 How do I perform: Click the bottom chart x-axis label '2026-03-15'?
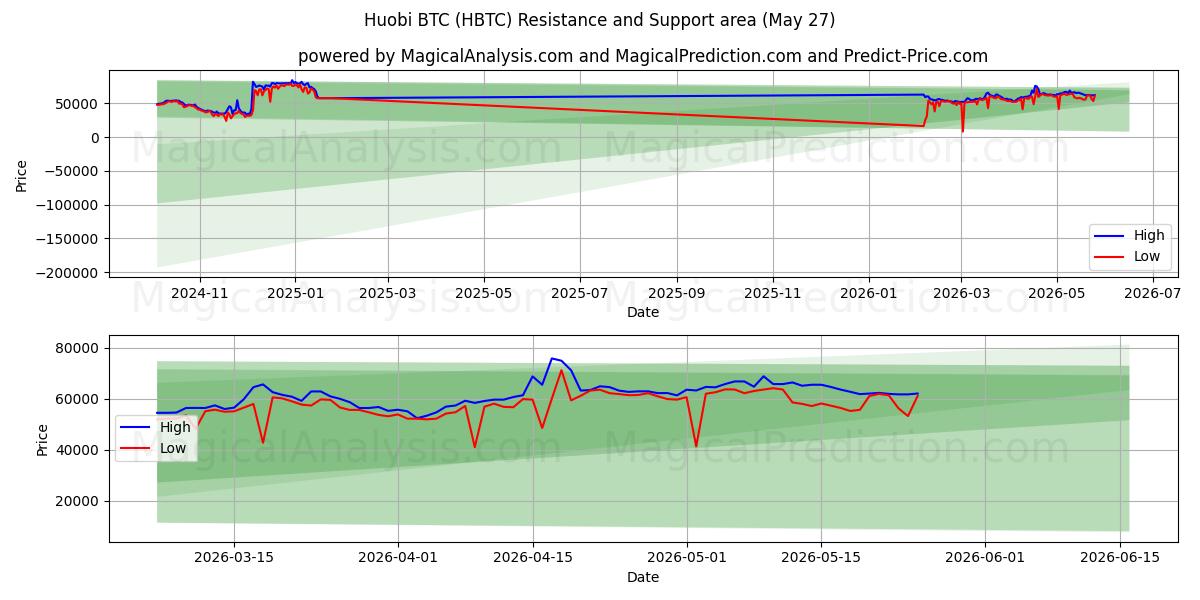pos(234,558)
